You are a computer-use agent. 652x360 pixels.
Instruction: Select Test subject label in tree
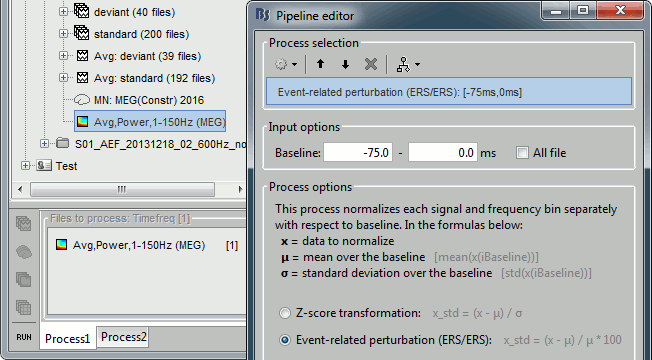(67, 166)
